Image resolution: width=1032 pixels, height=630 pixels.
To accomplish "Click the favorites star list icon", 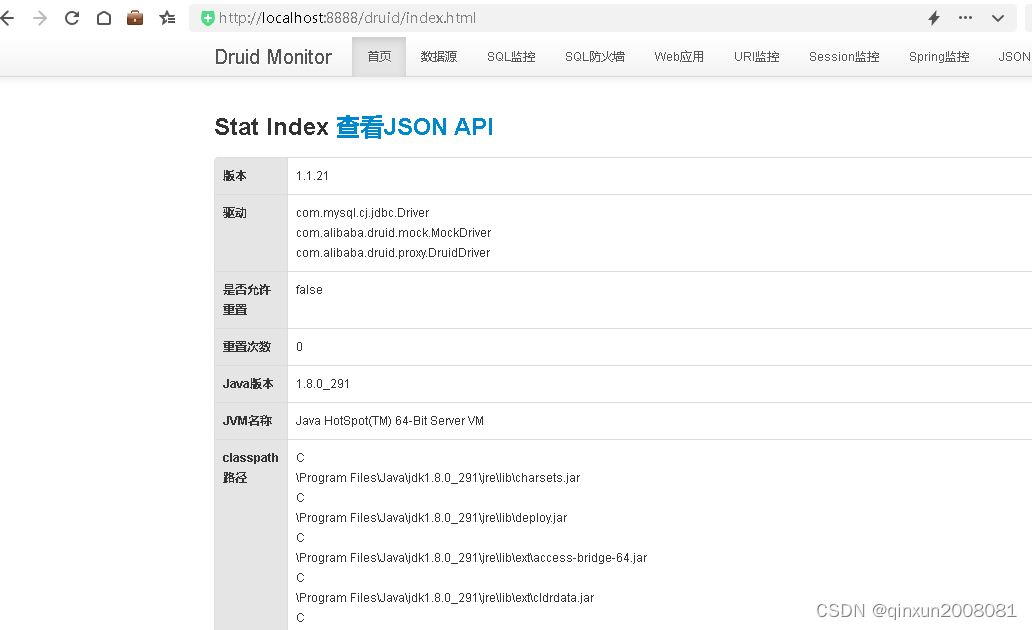I will click(167, 18).
